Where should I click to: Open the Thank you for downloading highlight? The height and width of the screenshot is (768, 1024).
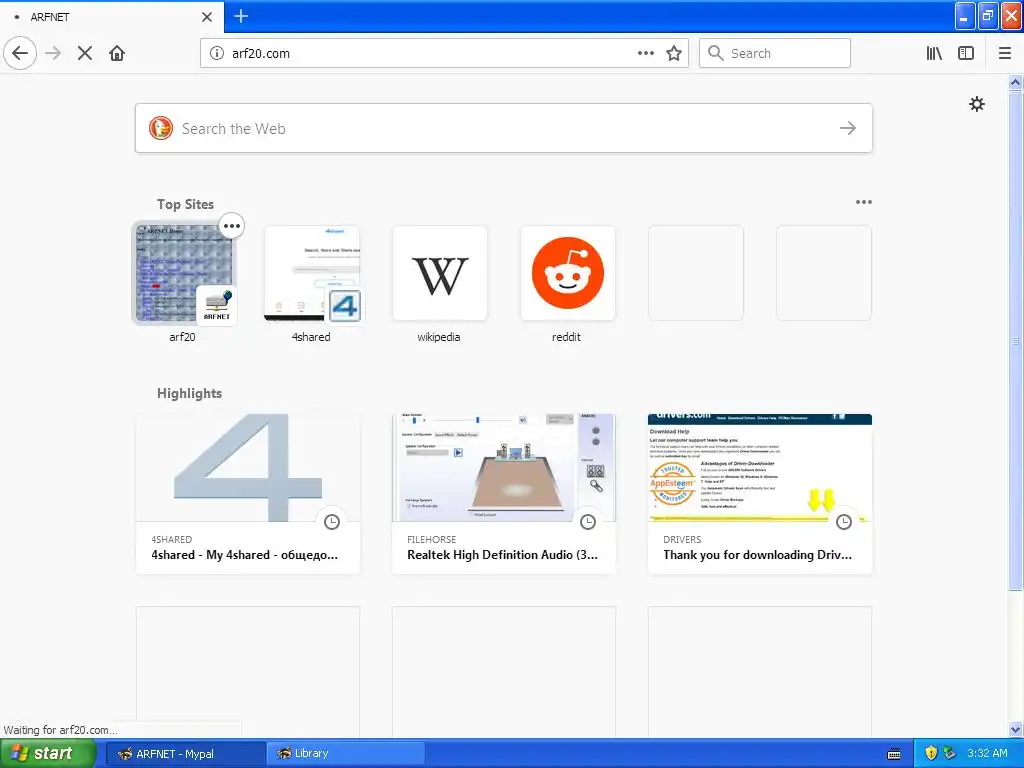[760, 494]
